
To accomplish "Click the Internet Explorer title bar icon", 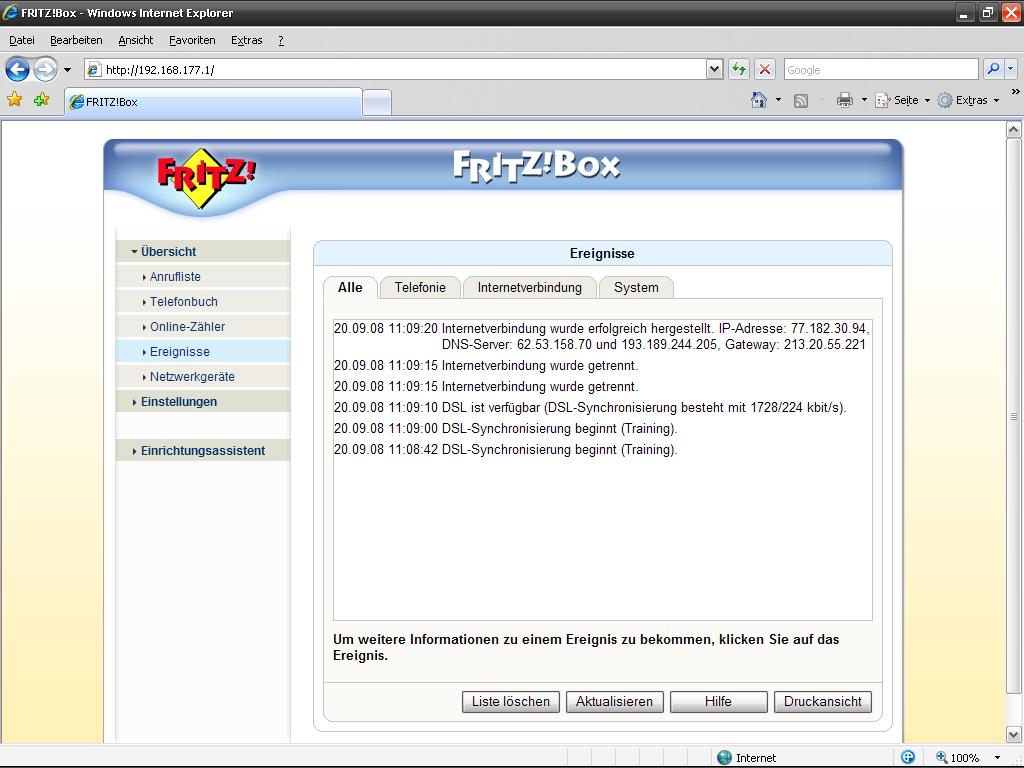I will [10, 12].
